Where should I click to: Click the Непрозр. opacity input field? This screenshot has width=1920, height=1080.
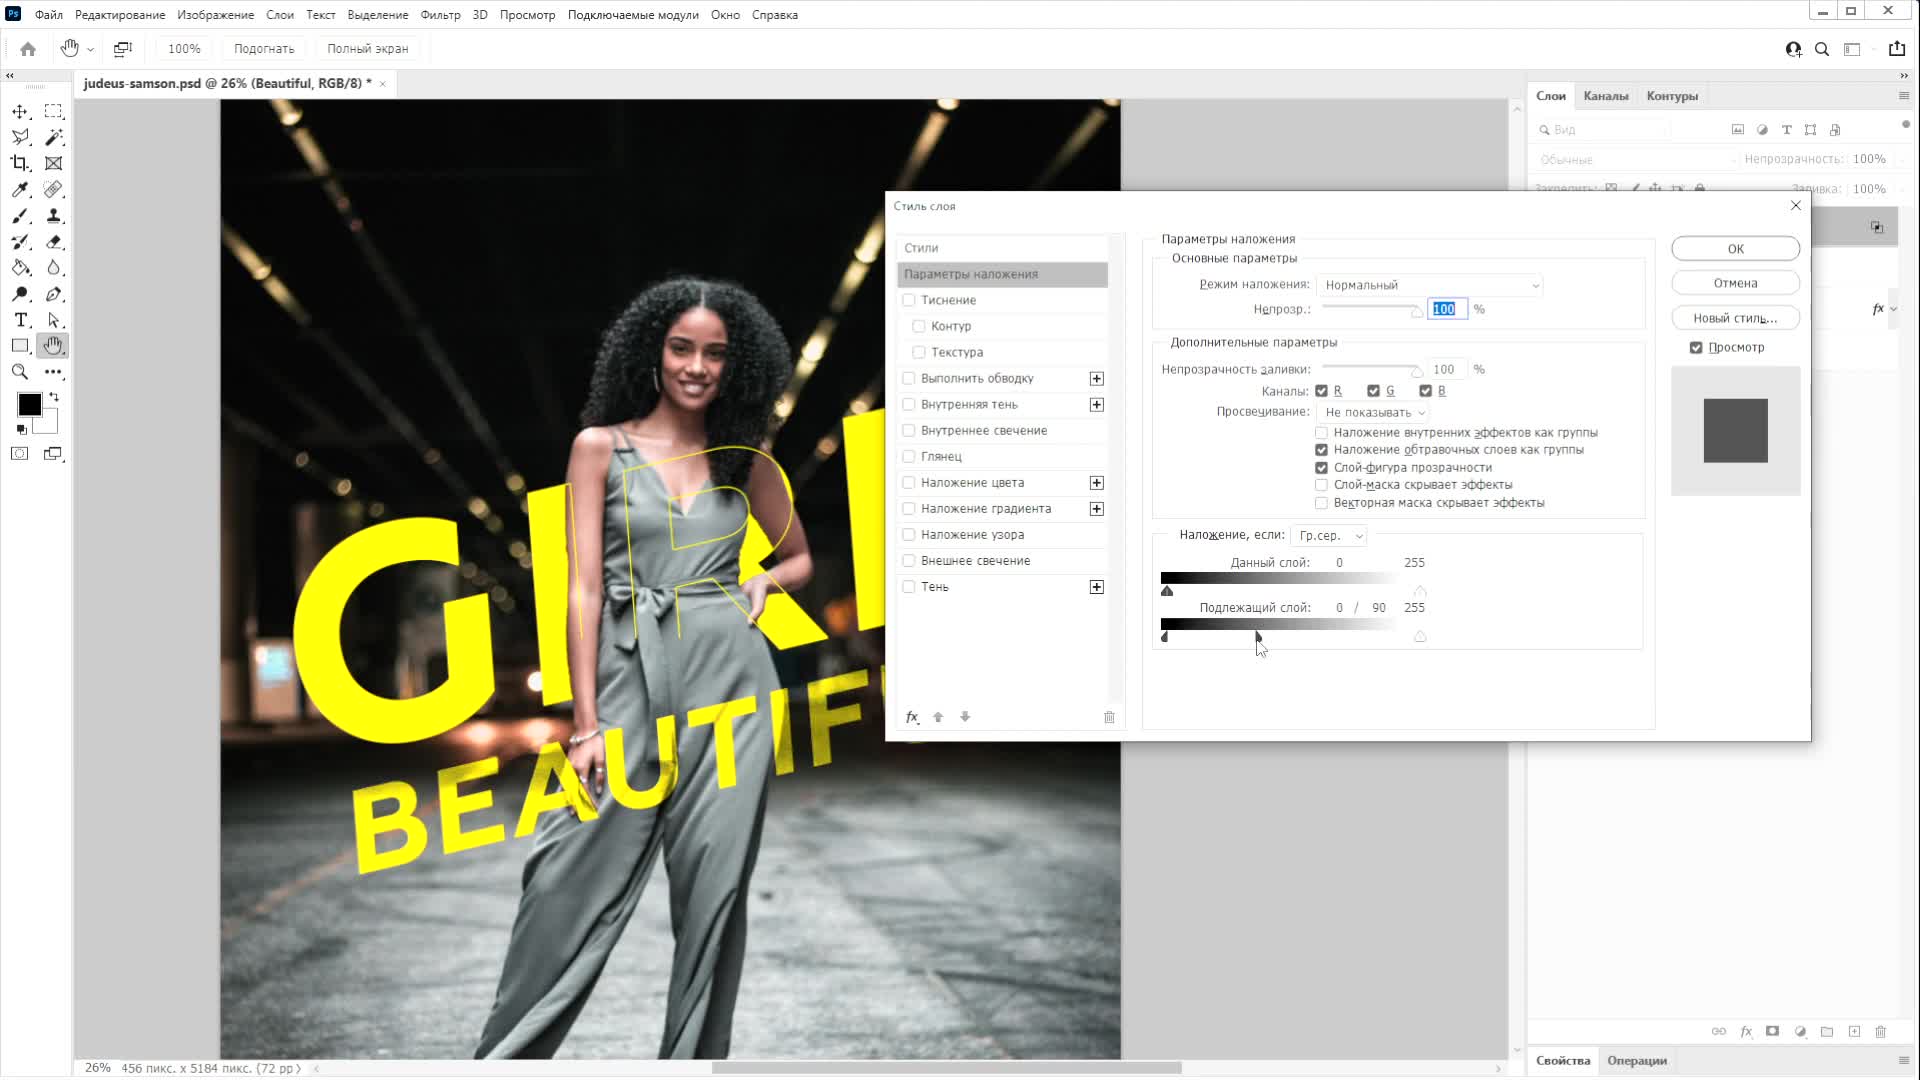(x=1446, y=309)
